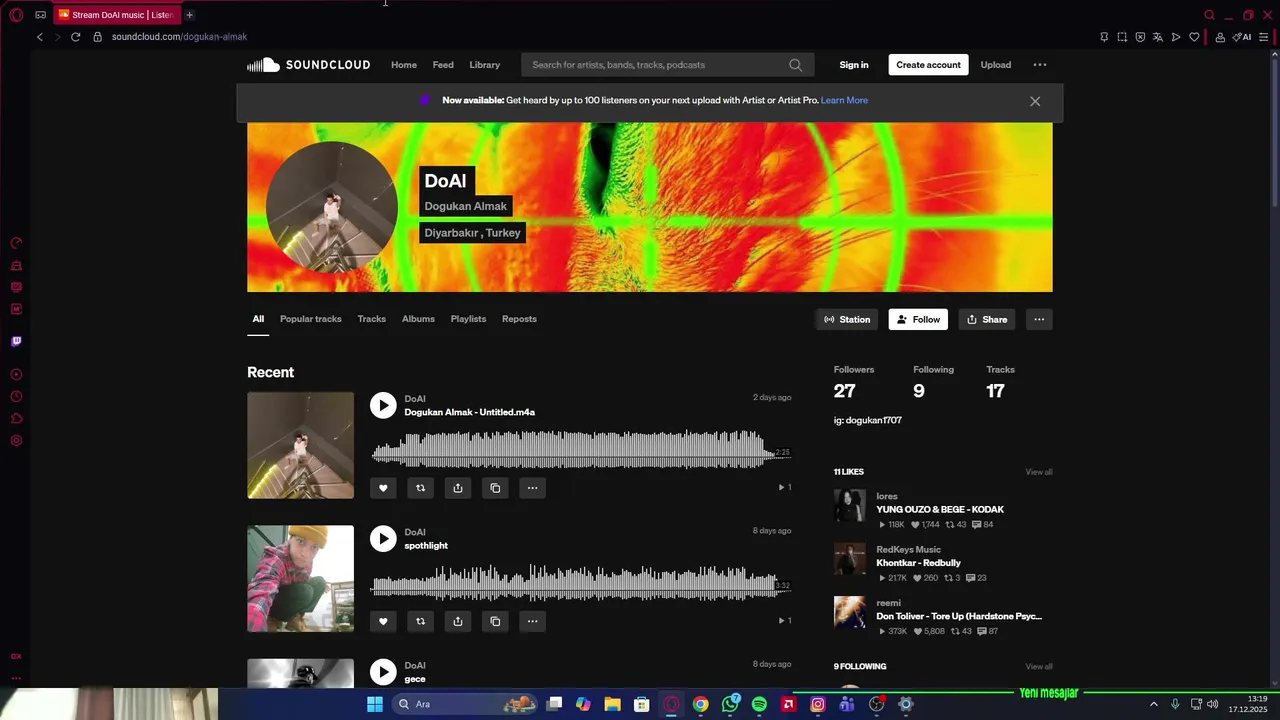Like the Untitled.m4a track
Image resolution: width=1280 pixels, height=720 pixels.
[x=383, y=488]
